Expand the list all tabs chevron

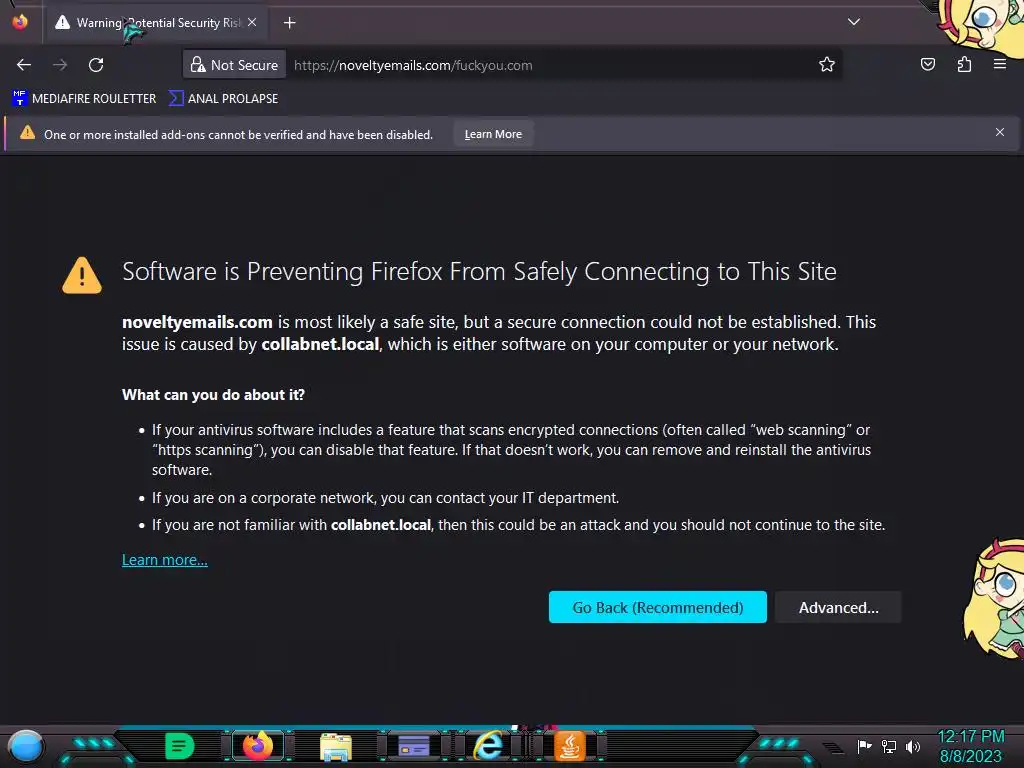point(854,22)
